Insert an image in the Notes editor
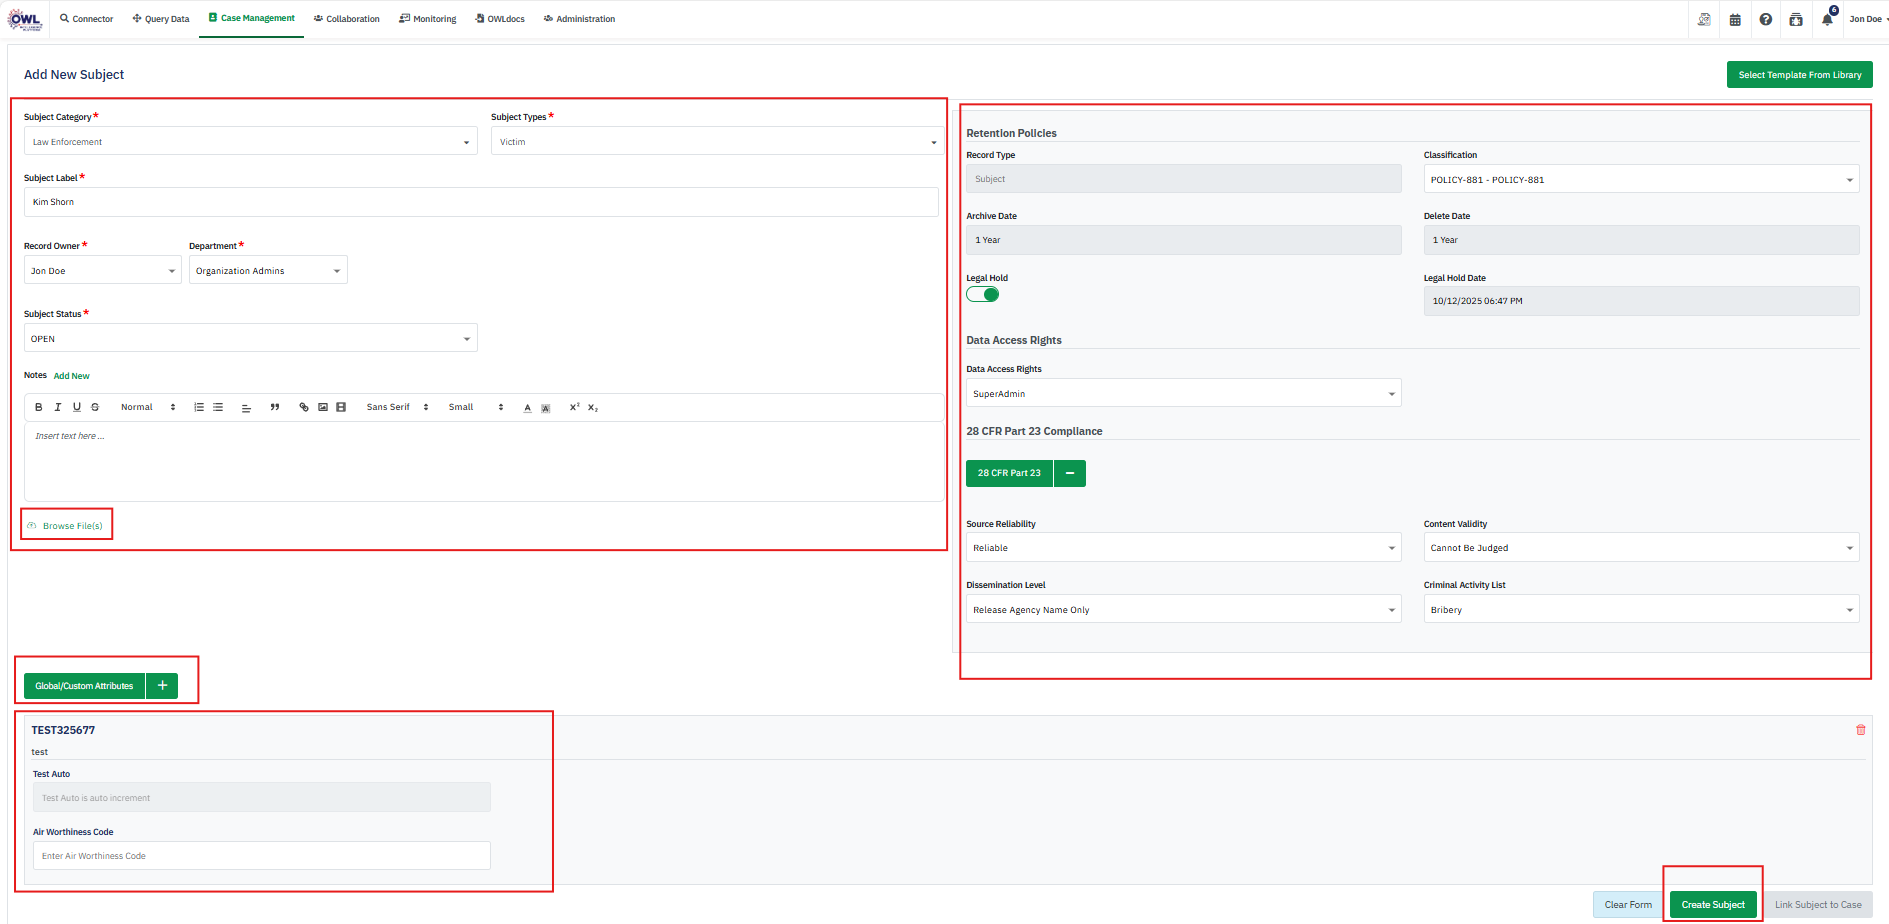The image size is (1889, 924). pos(323,407)
